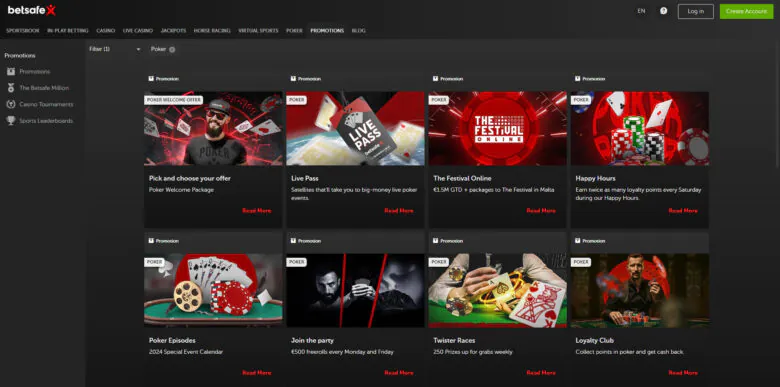Open the Poker Welcome Offer banner image
Viewport: 780px width, 387px height.
(x=213, y=128)
